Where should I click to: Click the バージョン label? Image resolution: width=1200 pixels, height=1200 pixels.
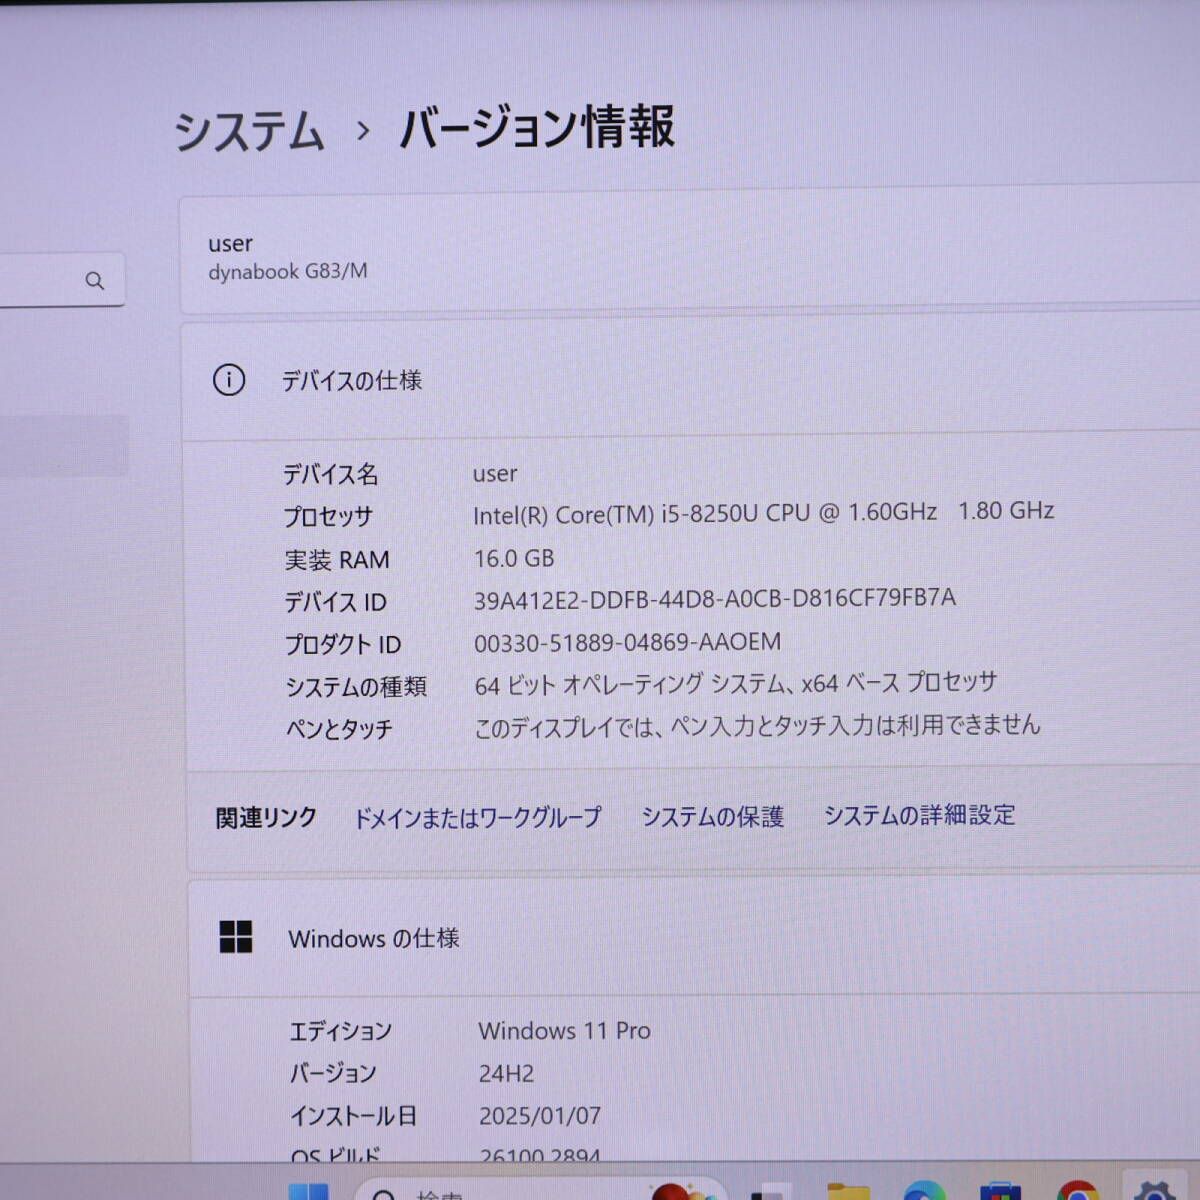point(333,1074)
